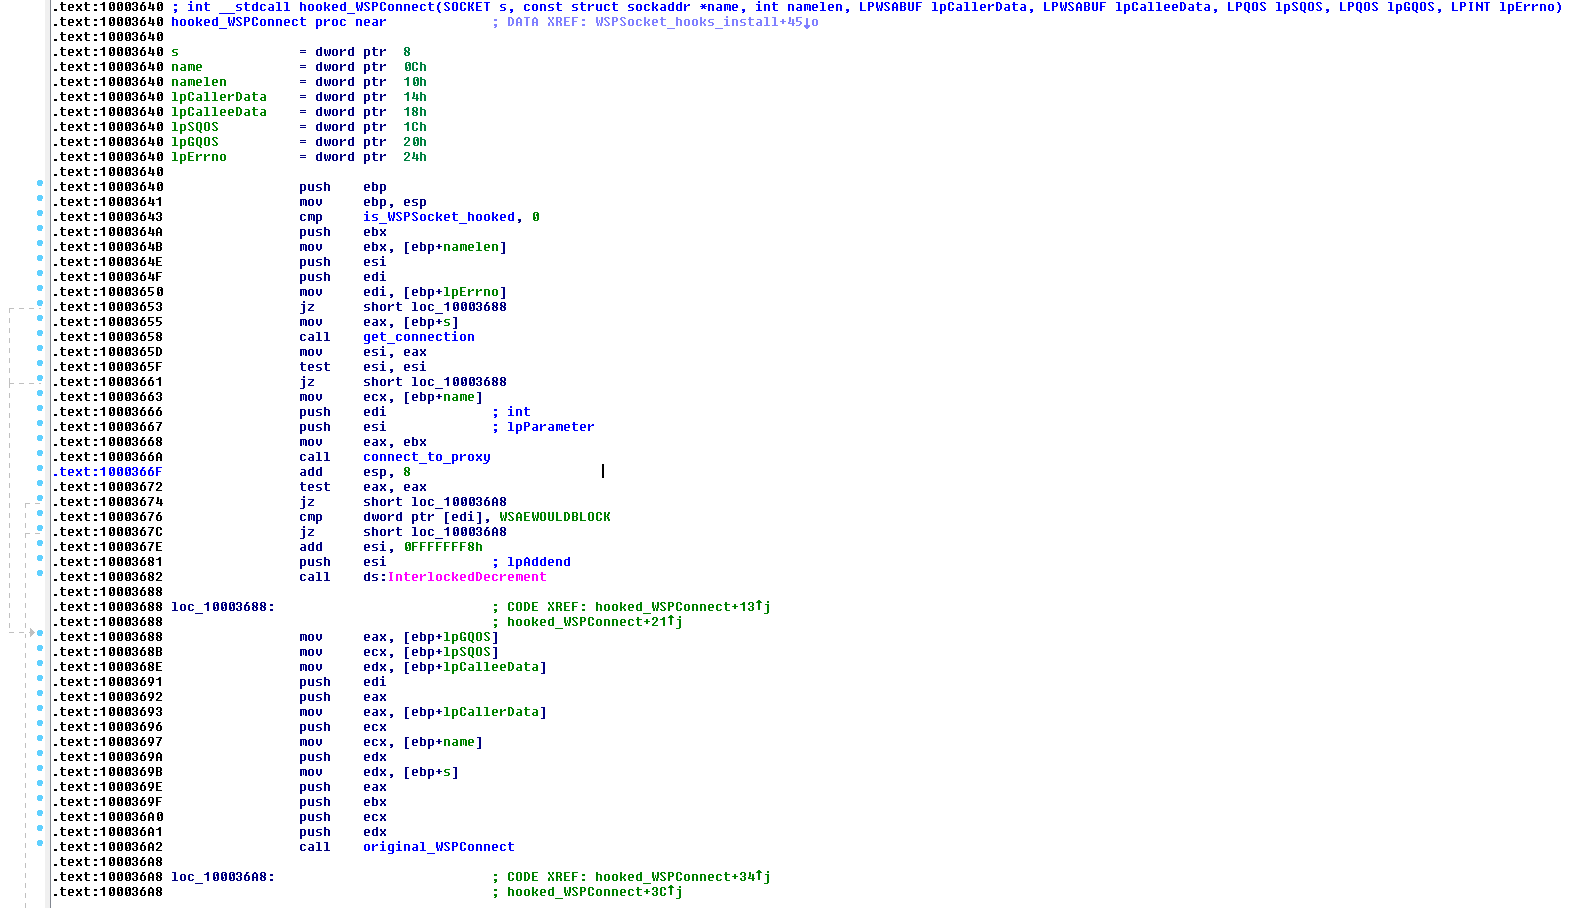Click jump target loc_10003688 at address 10003653
1575x908 pixels.
[459, 307]
